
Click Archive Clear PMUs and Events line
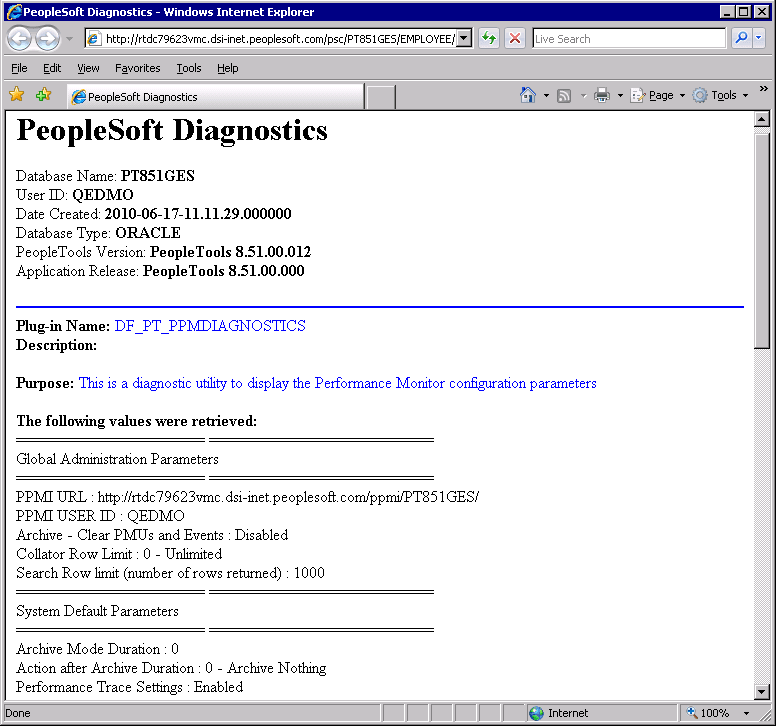pos(152,535)
